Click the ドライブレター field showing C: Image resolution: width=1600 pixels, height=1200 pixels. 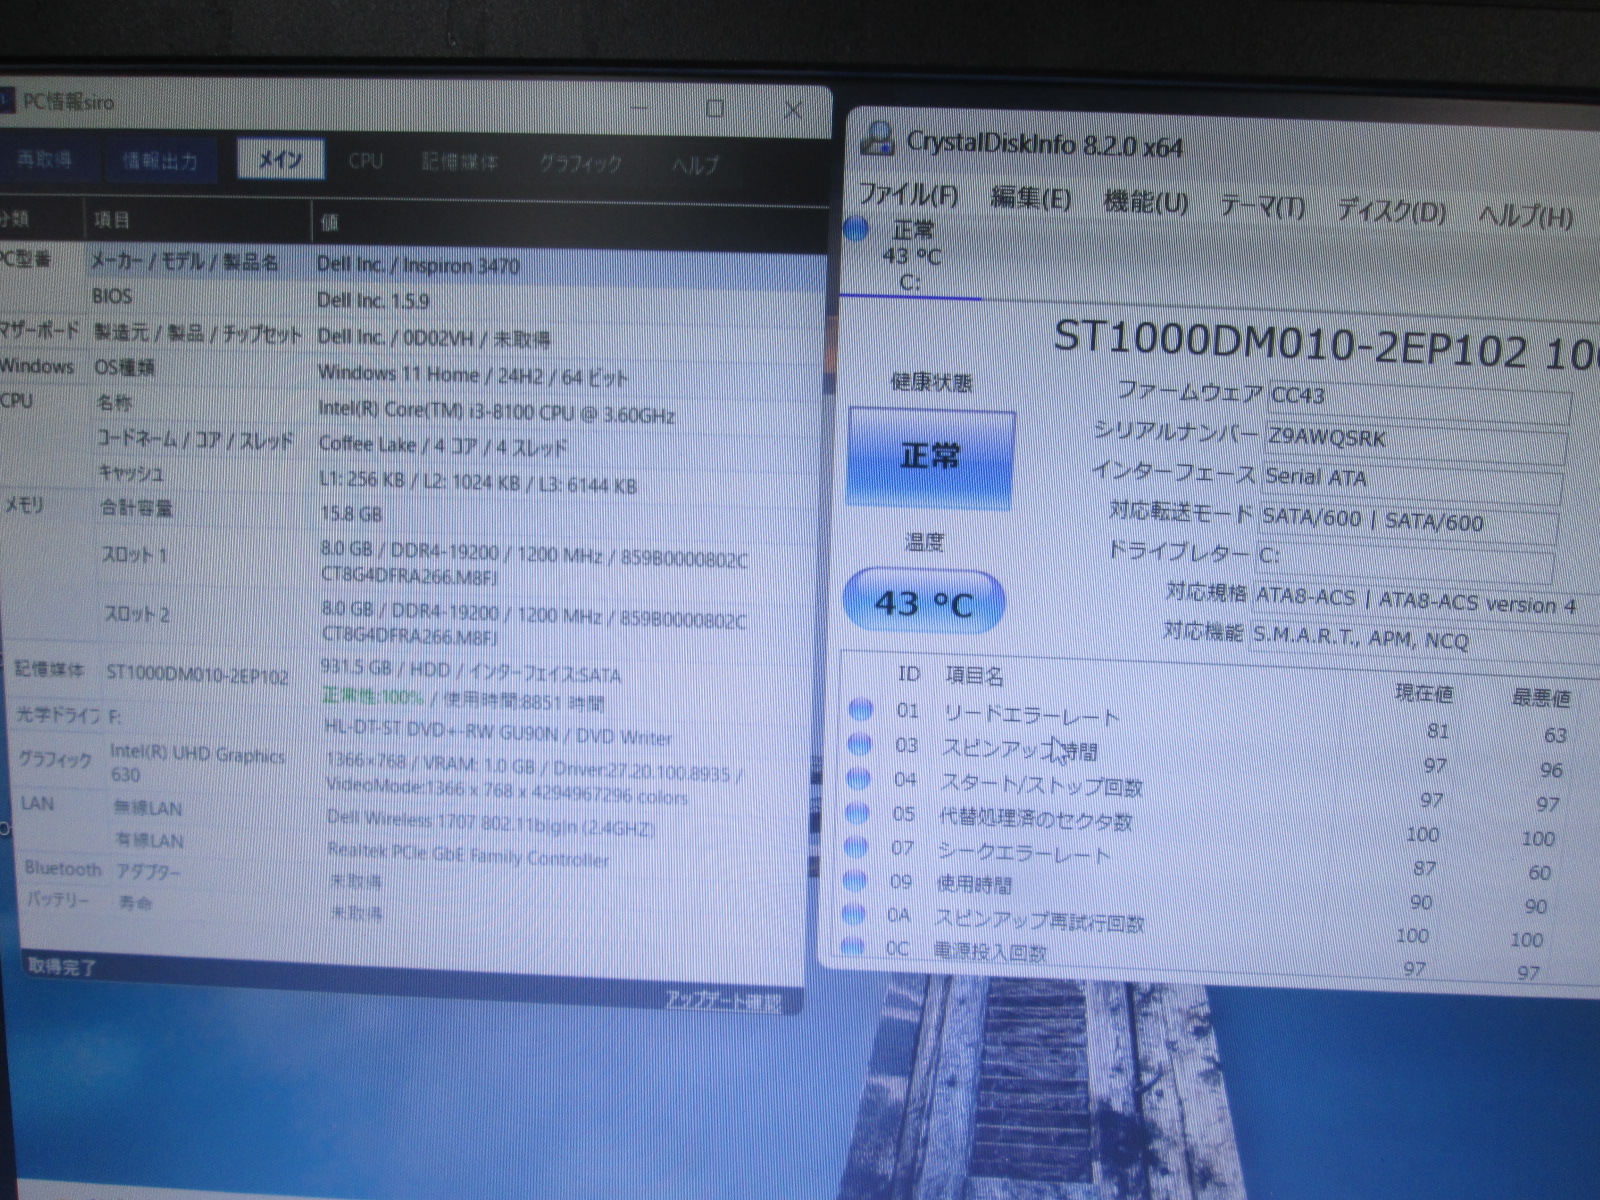point(1404,560)
